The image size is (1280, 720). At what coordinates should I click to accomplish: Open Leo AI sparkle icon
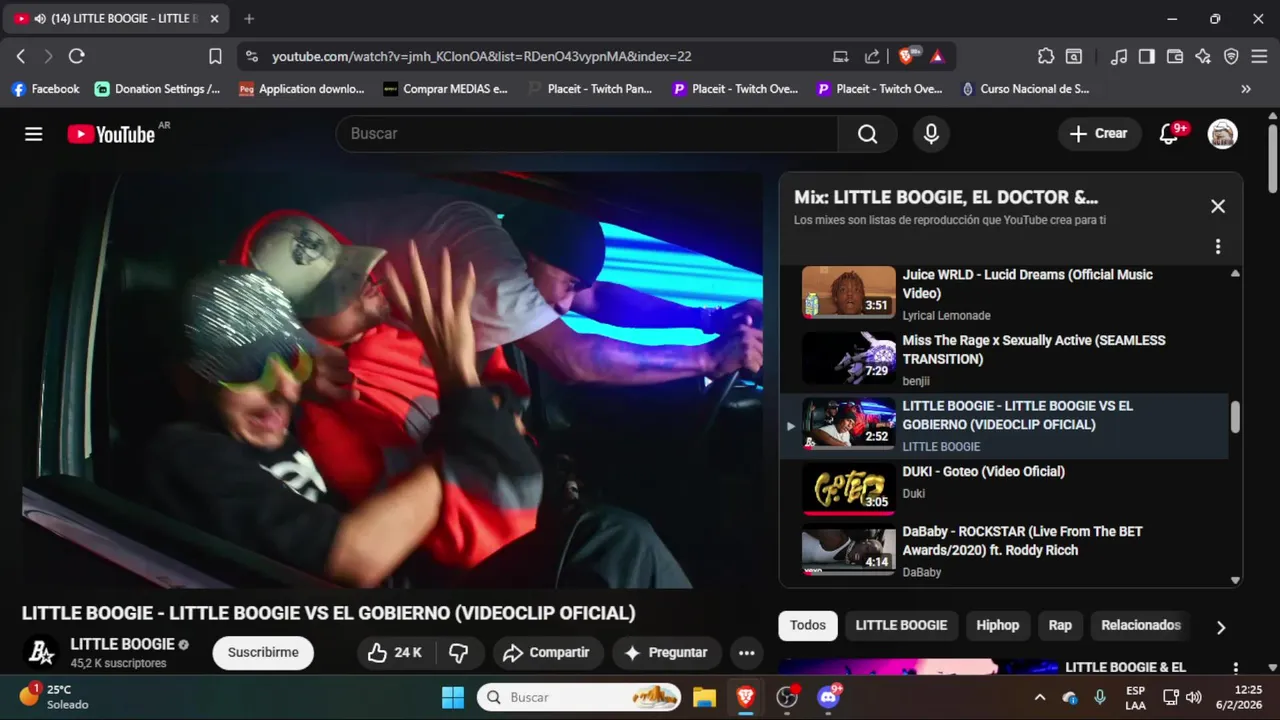1203,57
